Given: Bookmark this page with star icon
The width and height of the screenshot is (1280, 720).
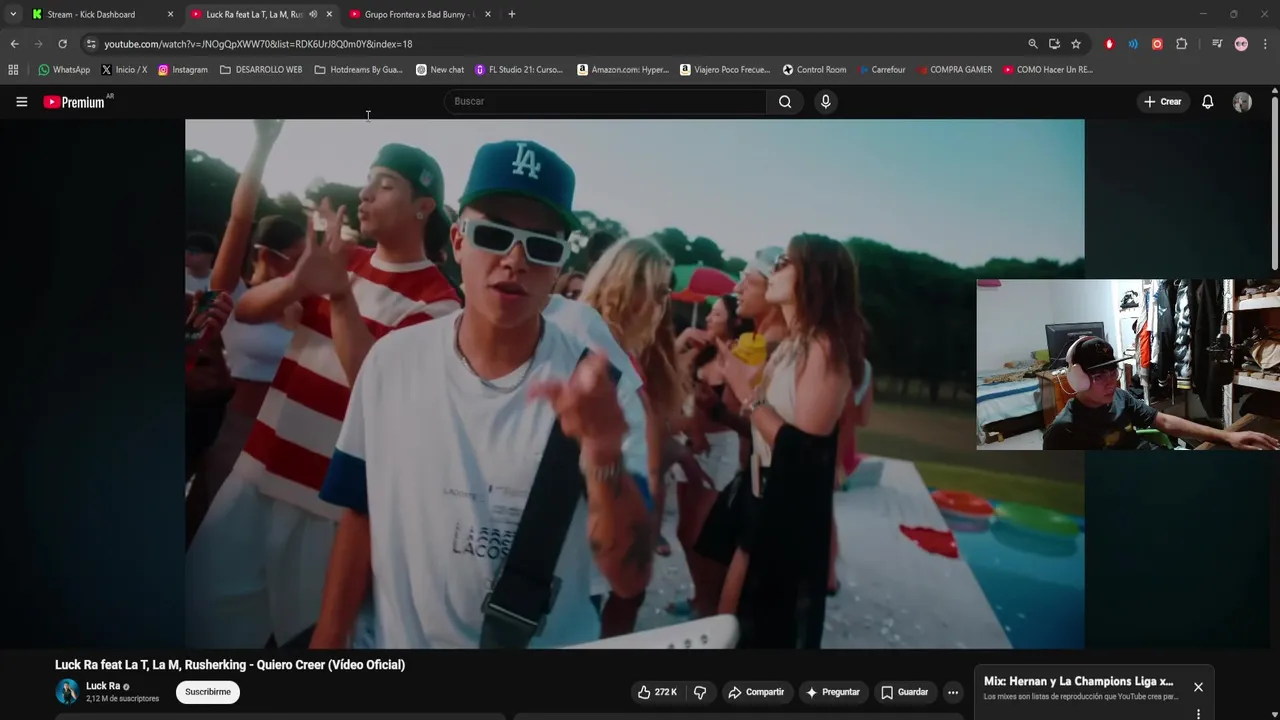Looking at the screenshot, I should (x=1076, y=44).
